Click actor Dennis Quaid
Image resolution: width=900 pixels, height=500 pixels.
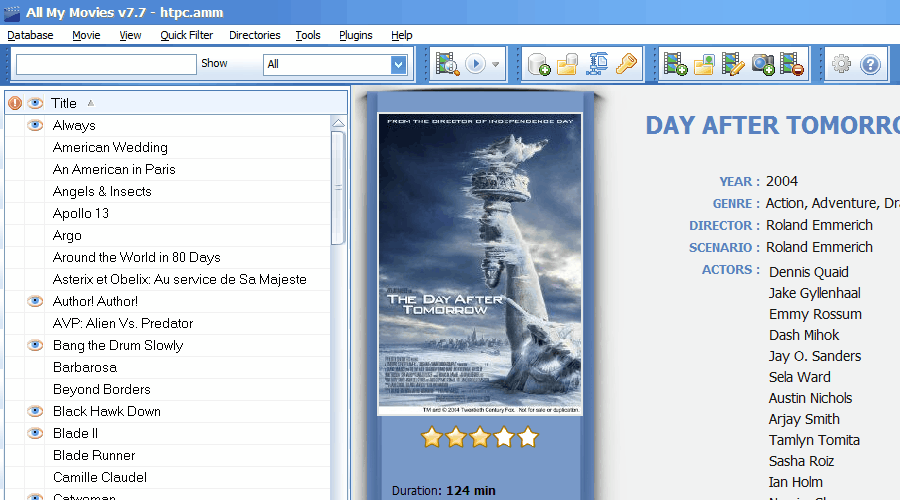(809, 272)
